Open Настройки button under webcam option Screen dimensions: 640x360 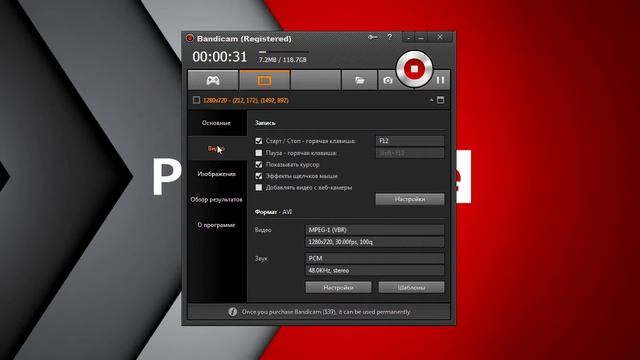[x=410, y=199]
